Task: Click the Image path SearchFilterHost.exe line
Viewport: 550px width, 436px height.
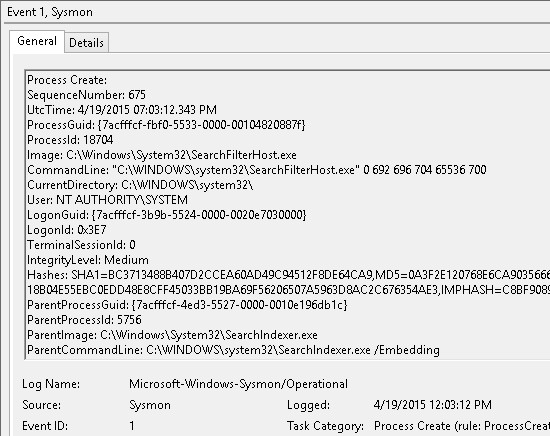Action: pos(162,155)
